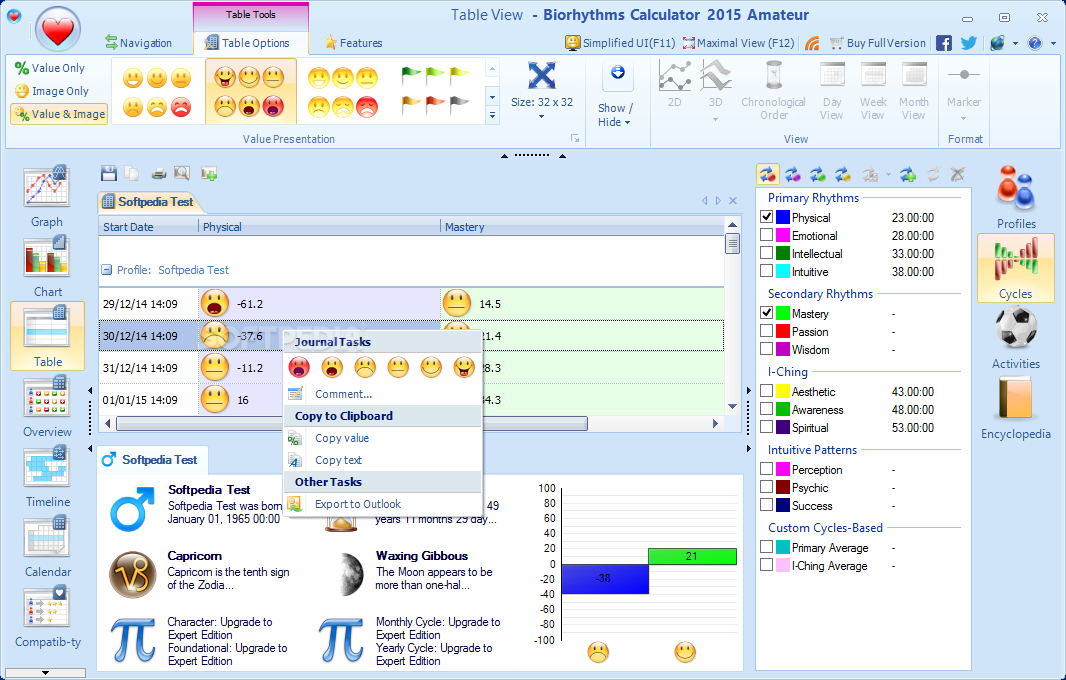The width and height of the screenshot is (1066, 680).
Task: Click the print preview magnifier icon
Action: (x=182, y=174)
